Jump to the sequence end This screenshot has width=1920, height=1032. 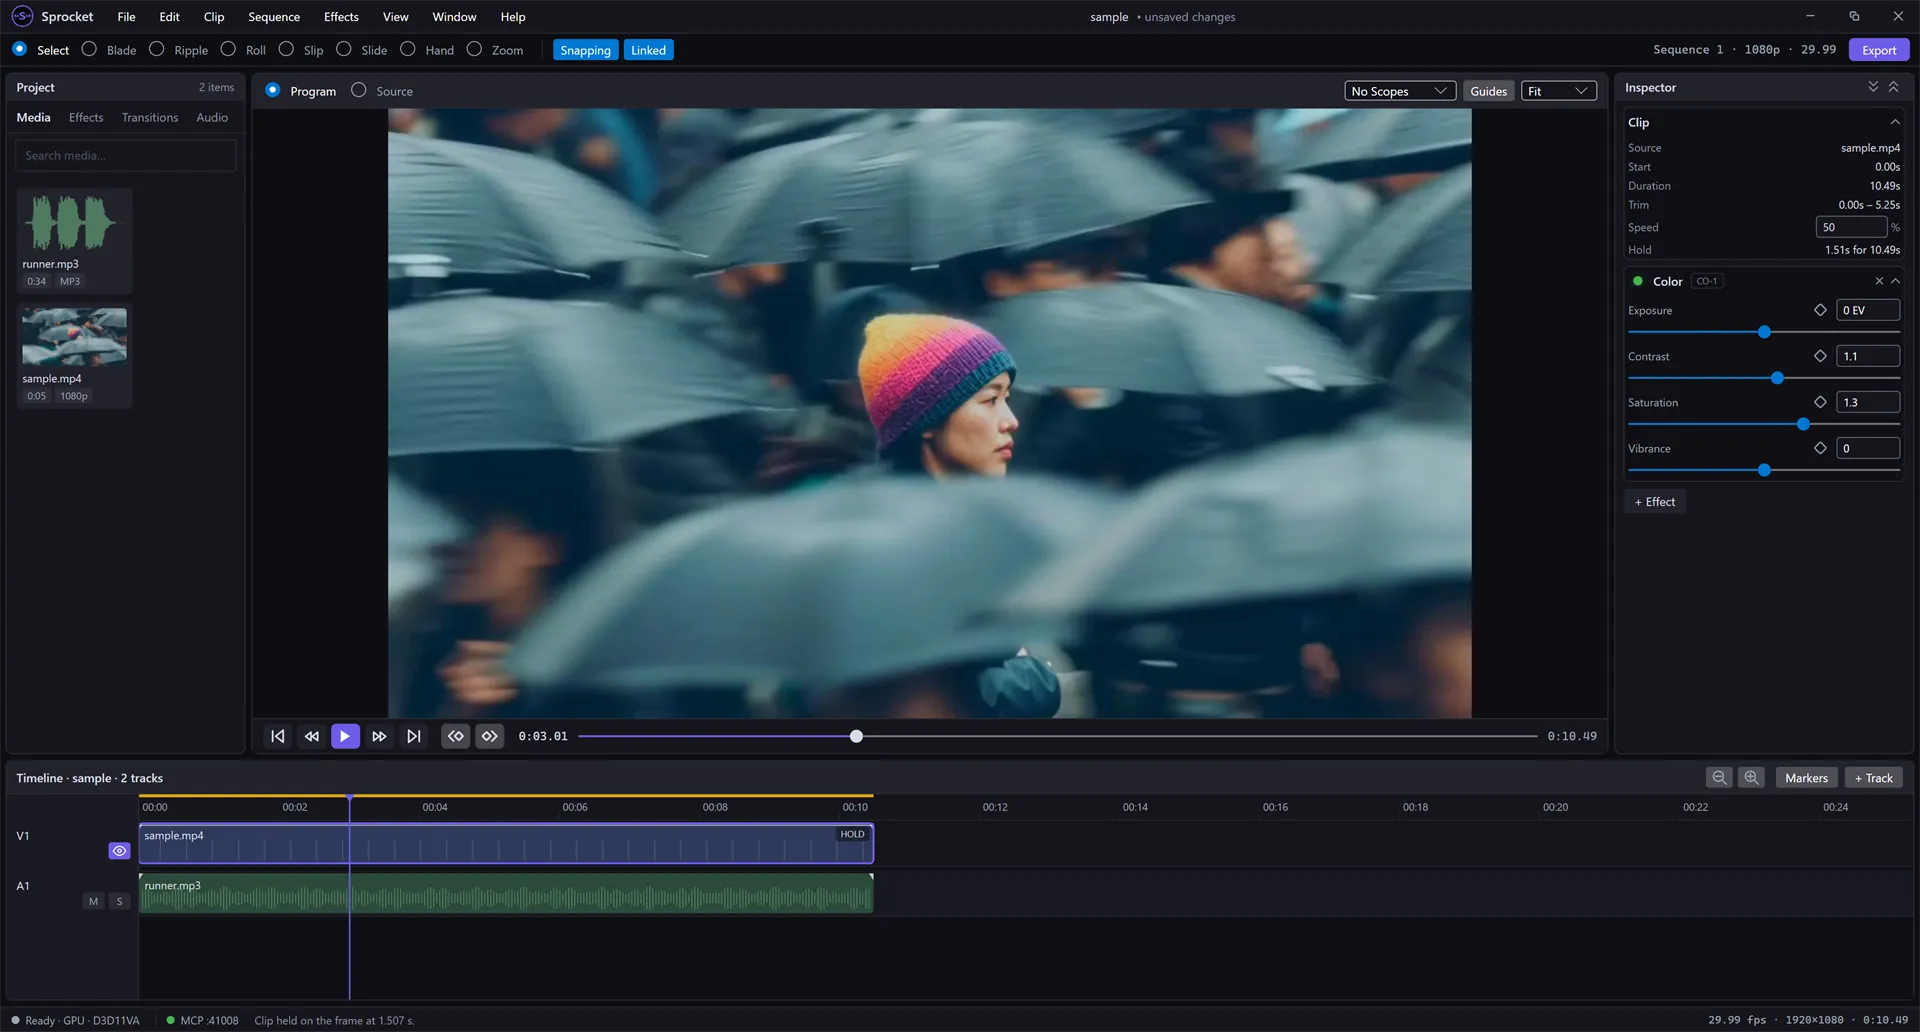pos(413,736)
